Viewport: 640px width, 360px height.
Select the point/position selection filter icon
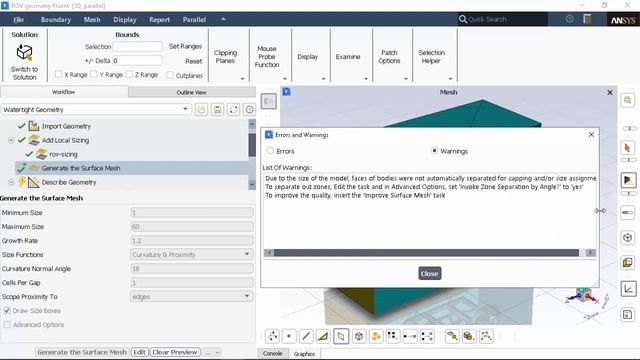(289, 336)
